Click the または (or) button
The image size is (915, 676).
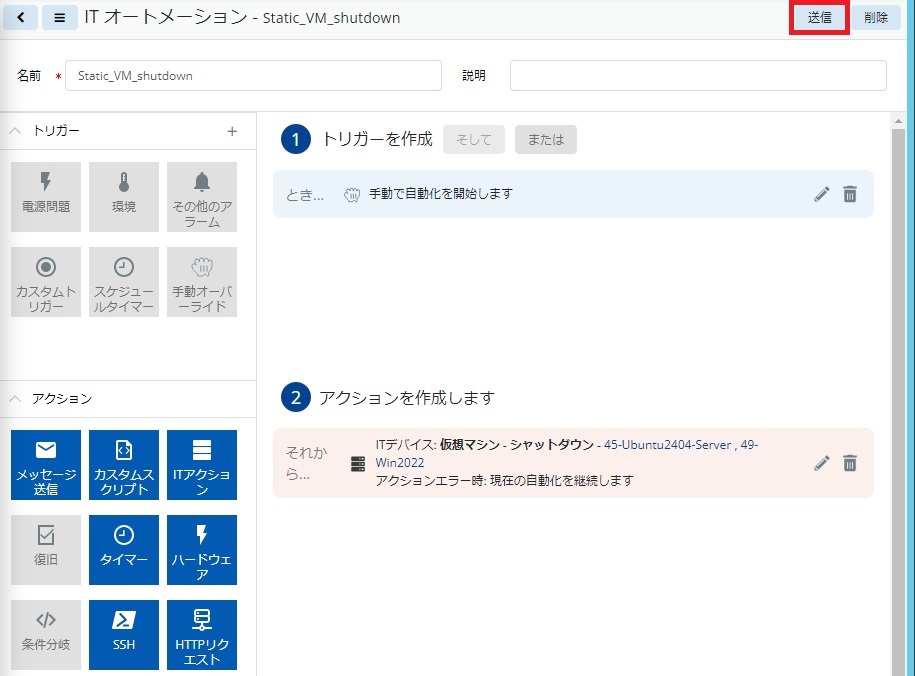point(546,140)
